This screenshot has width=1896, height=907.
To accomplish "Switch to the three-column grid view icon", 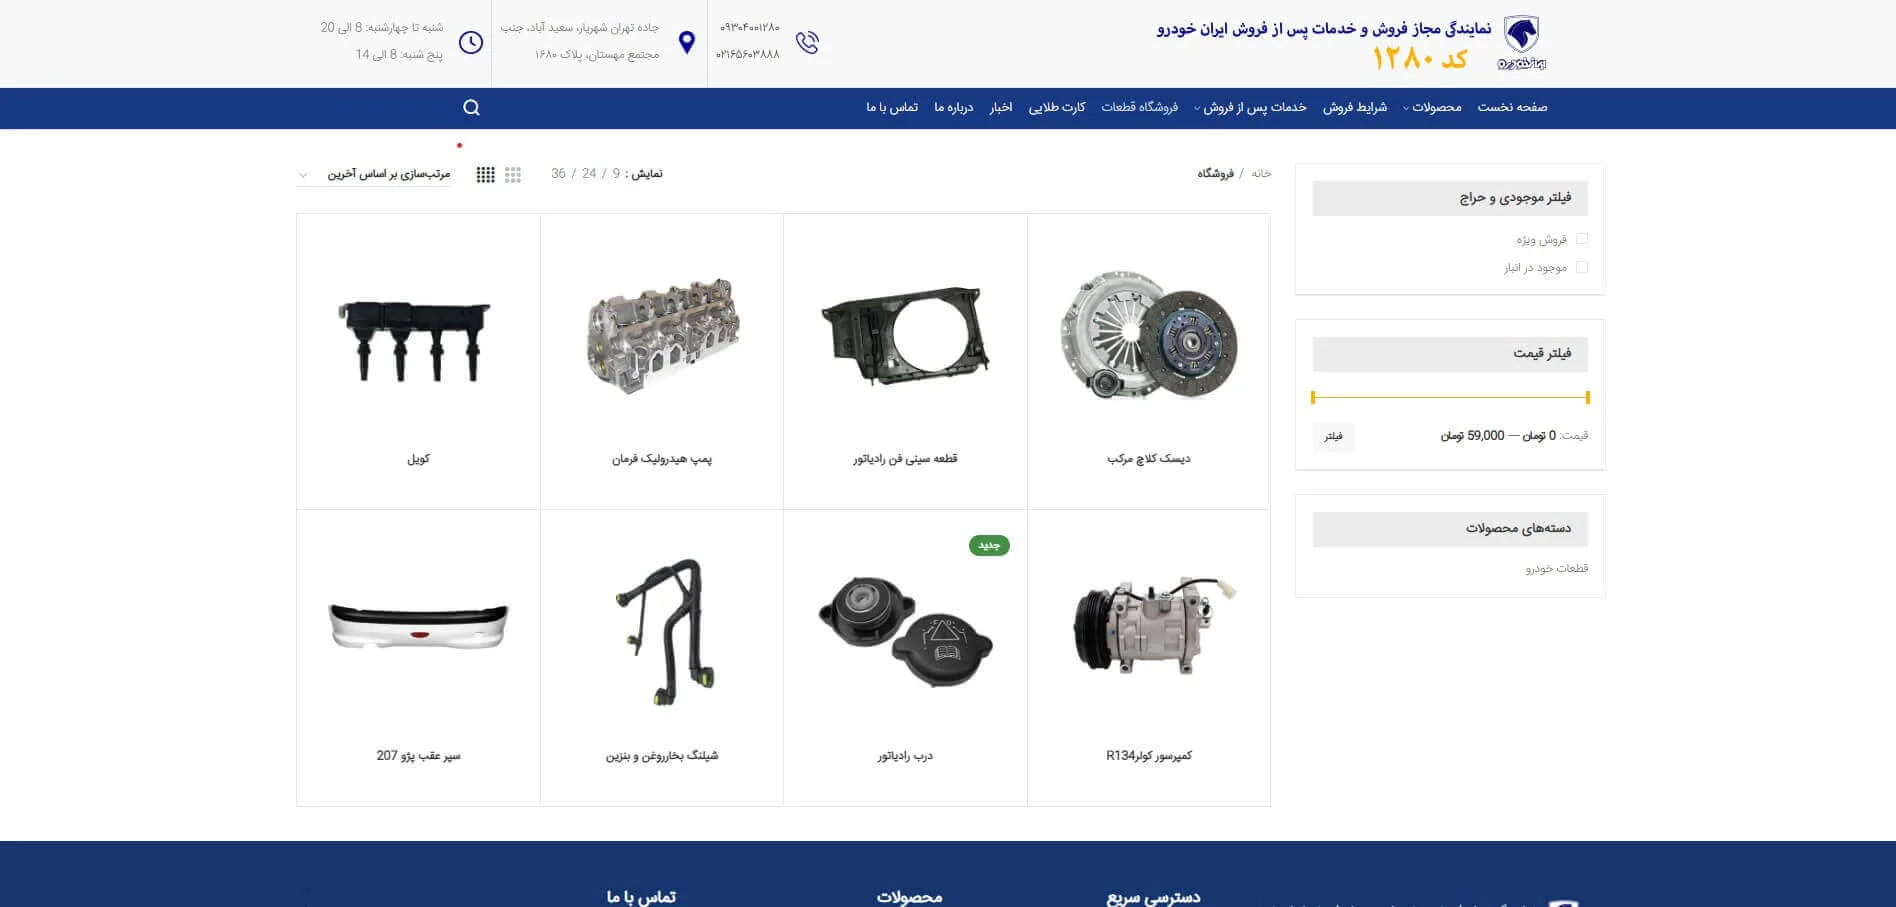I will (513, 175).
